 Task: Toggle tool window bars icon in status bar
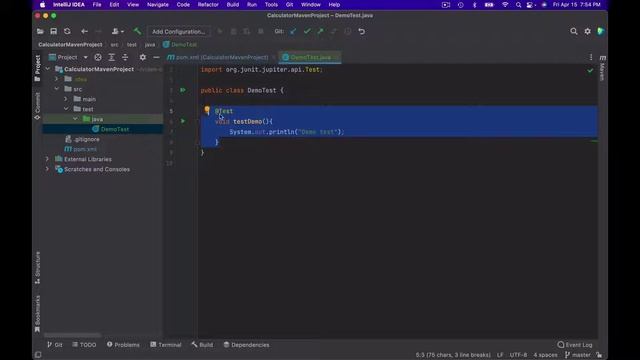(38, 355)
